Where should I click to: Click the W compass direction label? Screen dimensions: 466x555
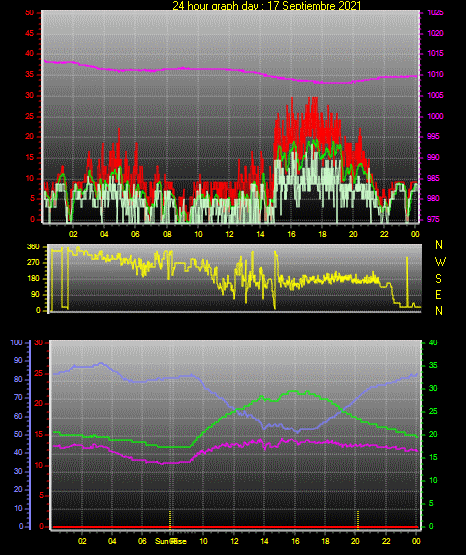440,262
